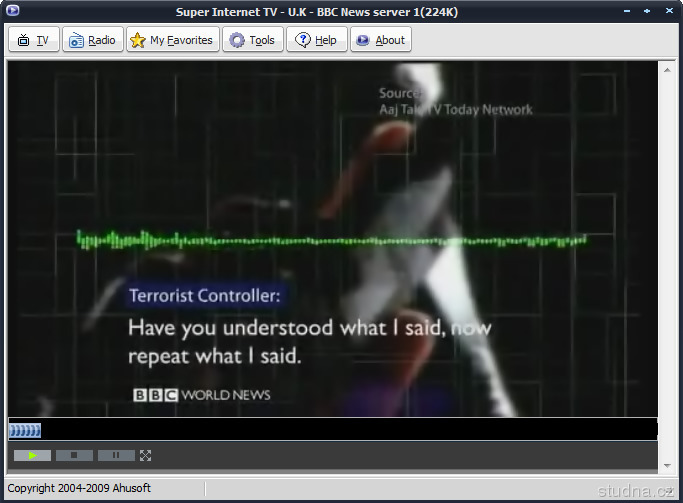Open the Help menu

(316, 40)
